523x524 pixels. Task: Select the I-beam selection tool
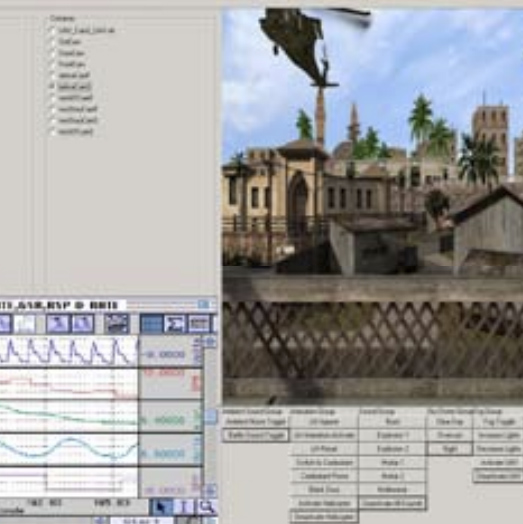(183, 507)
